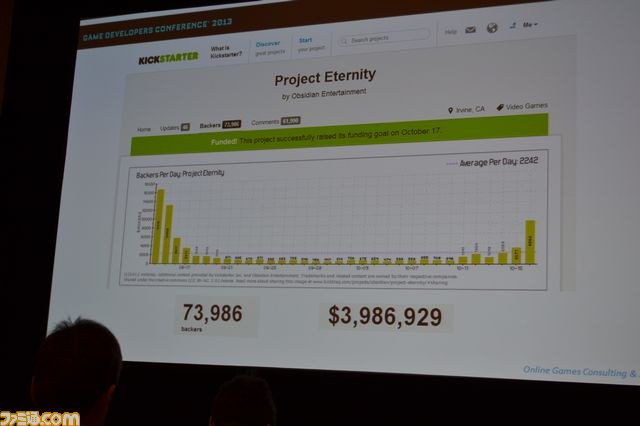
Task: Click the Irvine, CA location link
Action: coord(470,109)
